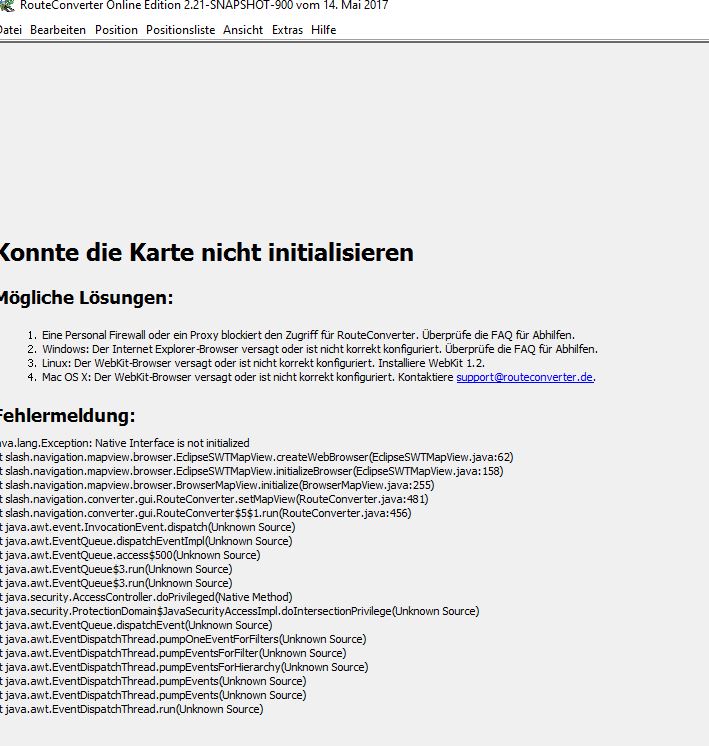Image resolution: width=709 pixels, height=746 pixels.
Task: Click the 'Native Interface is not initialized' line
Action: pos(125,442)
